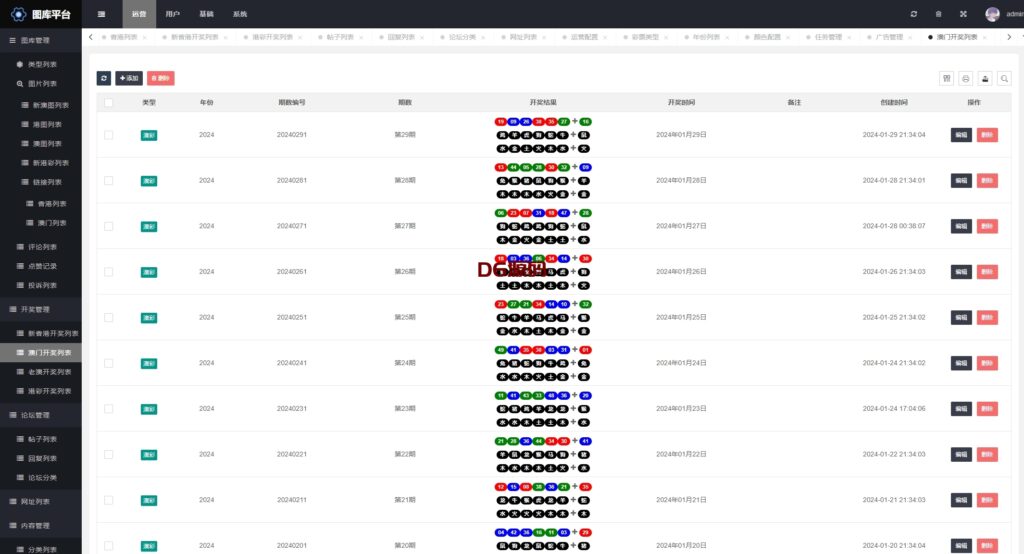Edit the row dated 2024年01月25日
Viewport: 1024px width, 554px height.
click(x=961, y=318)
